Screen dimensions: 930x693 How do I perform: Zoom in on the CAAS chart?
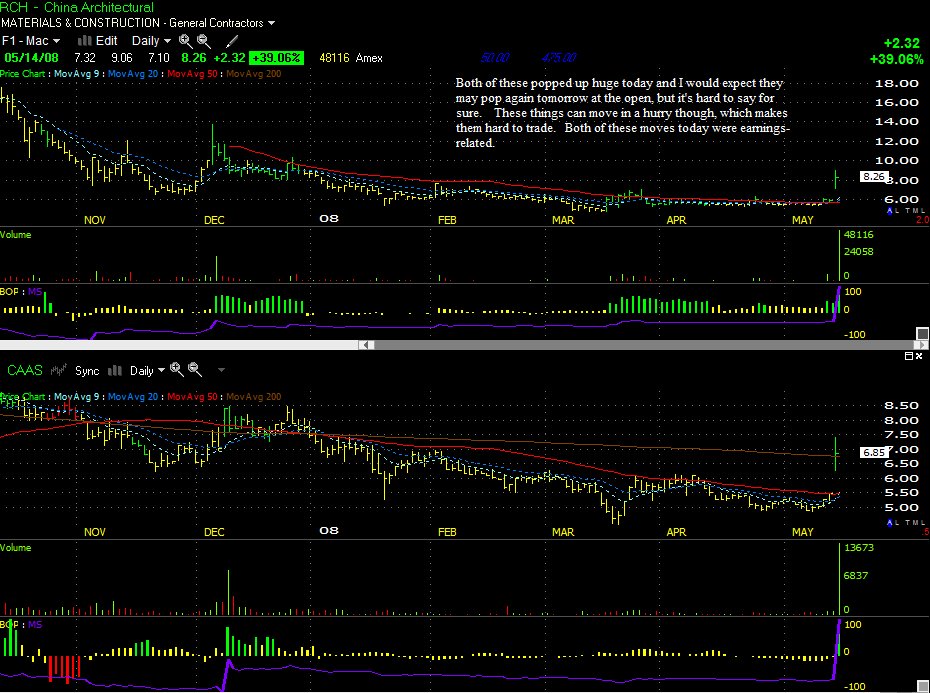[x=177, y=370]
